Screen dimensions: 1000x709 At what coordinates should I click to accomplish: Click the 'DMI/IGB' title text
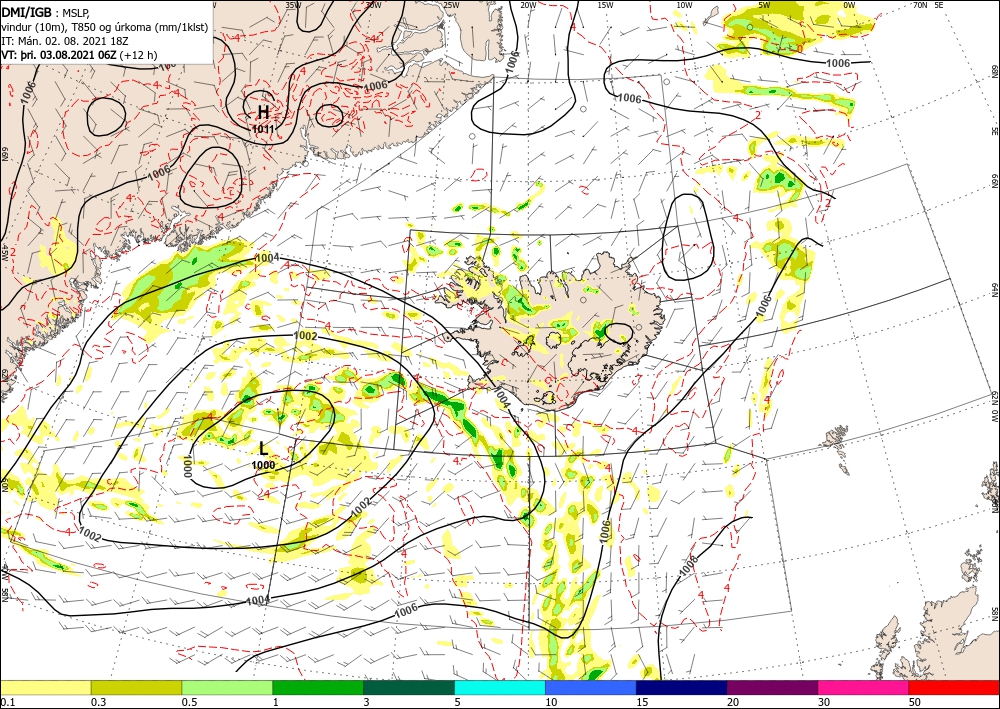(27, 11)
